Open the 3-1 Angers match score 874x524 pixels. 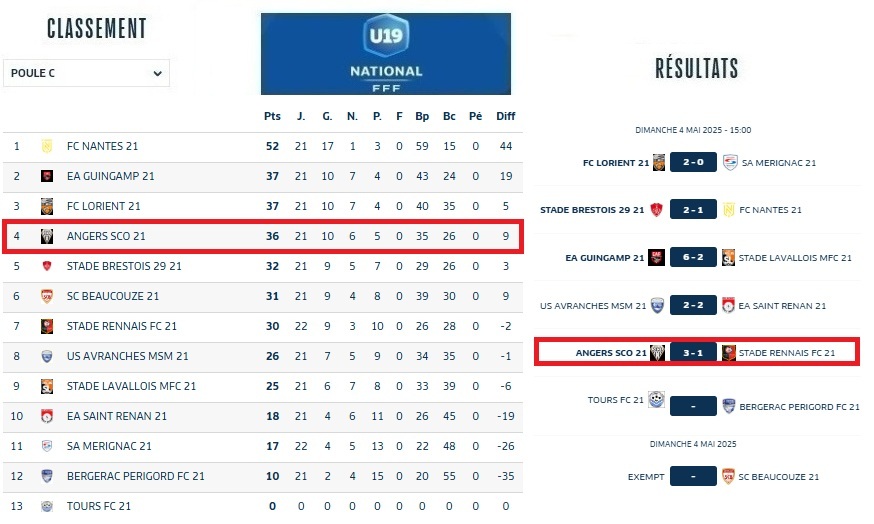coord(693,353)
